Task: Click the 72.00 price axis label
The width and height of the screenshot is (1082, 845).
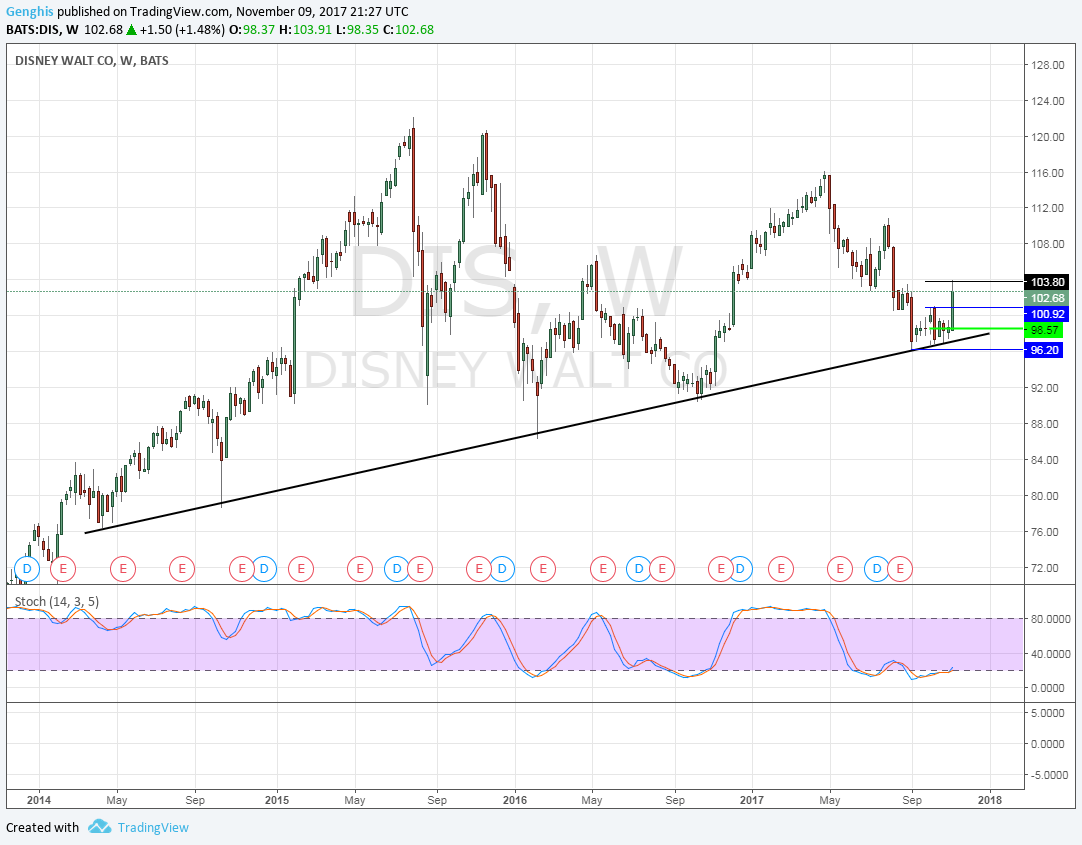Action: [x=1047, y=568]
